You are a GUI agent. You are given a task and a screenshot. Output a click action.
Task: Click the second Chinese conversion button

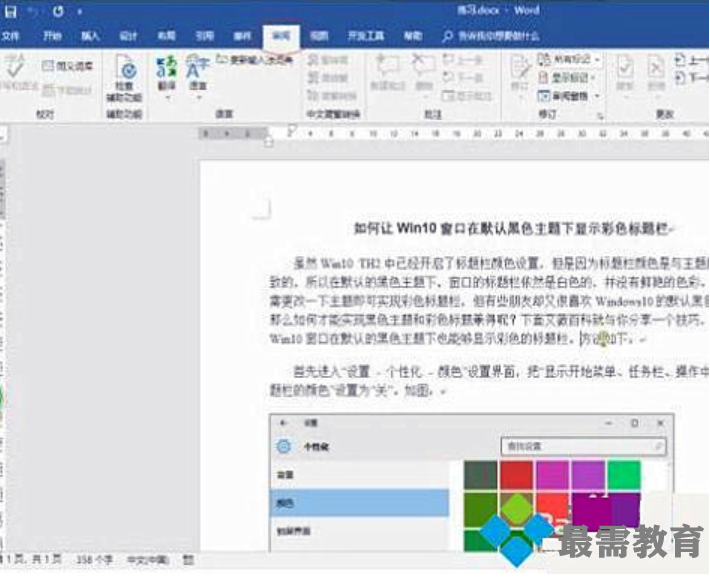click(x=327, y=77)
